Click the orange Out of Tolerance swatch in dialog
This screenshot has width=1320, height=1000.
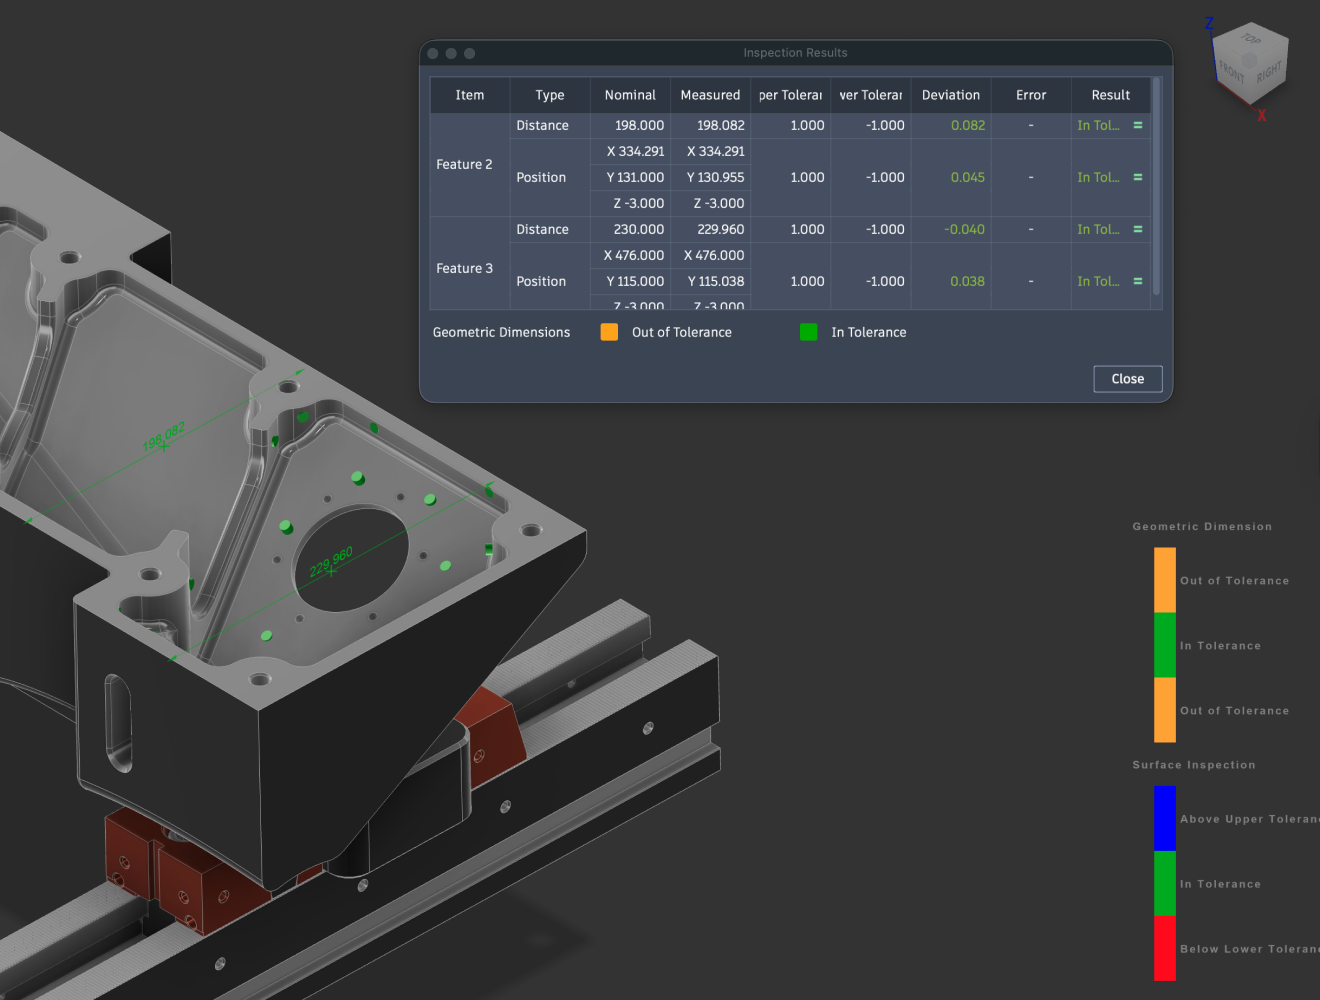609,332
